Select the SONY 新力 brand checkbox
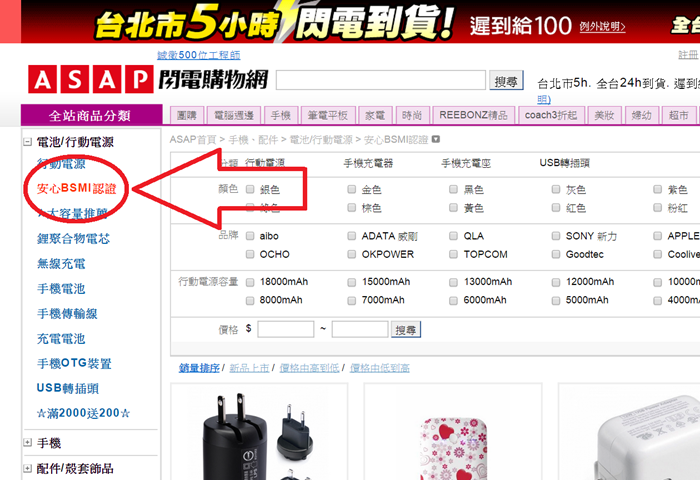Viewport: 700px width, 480px height. [557, 236]
